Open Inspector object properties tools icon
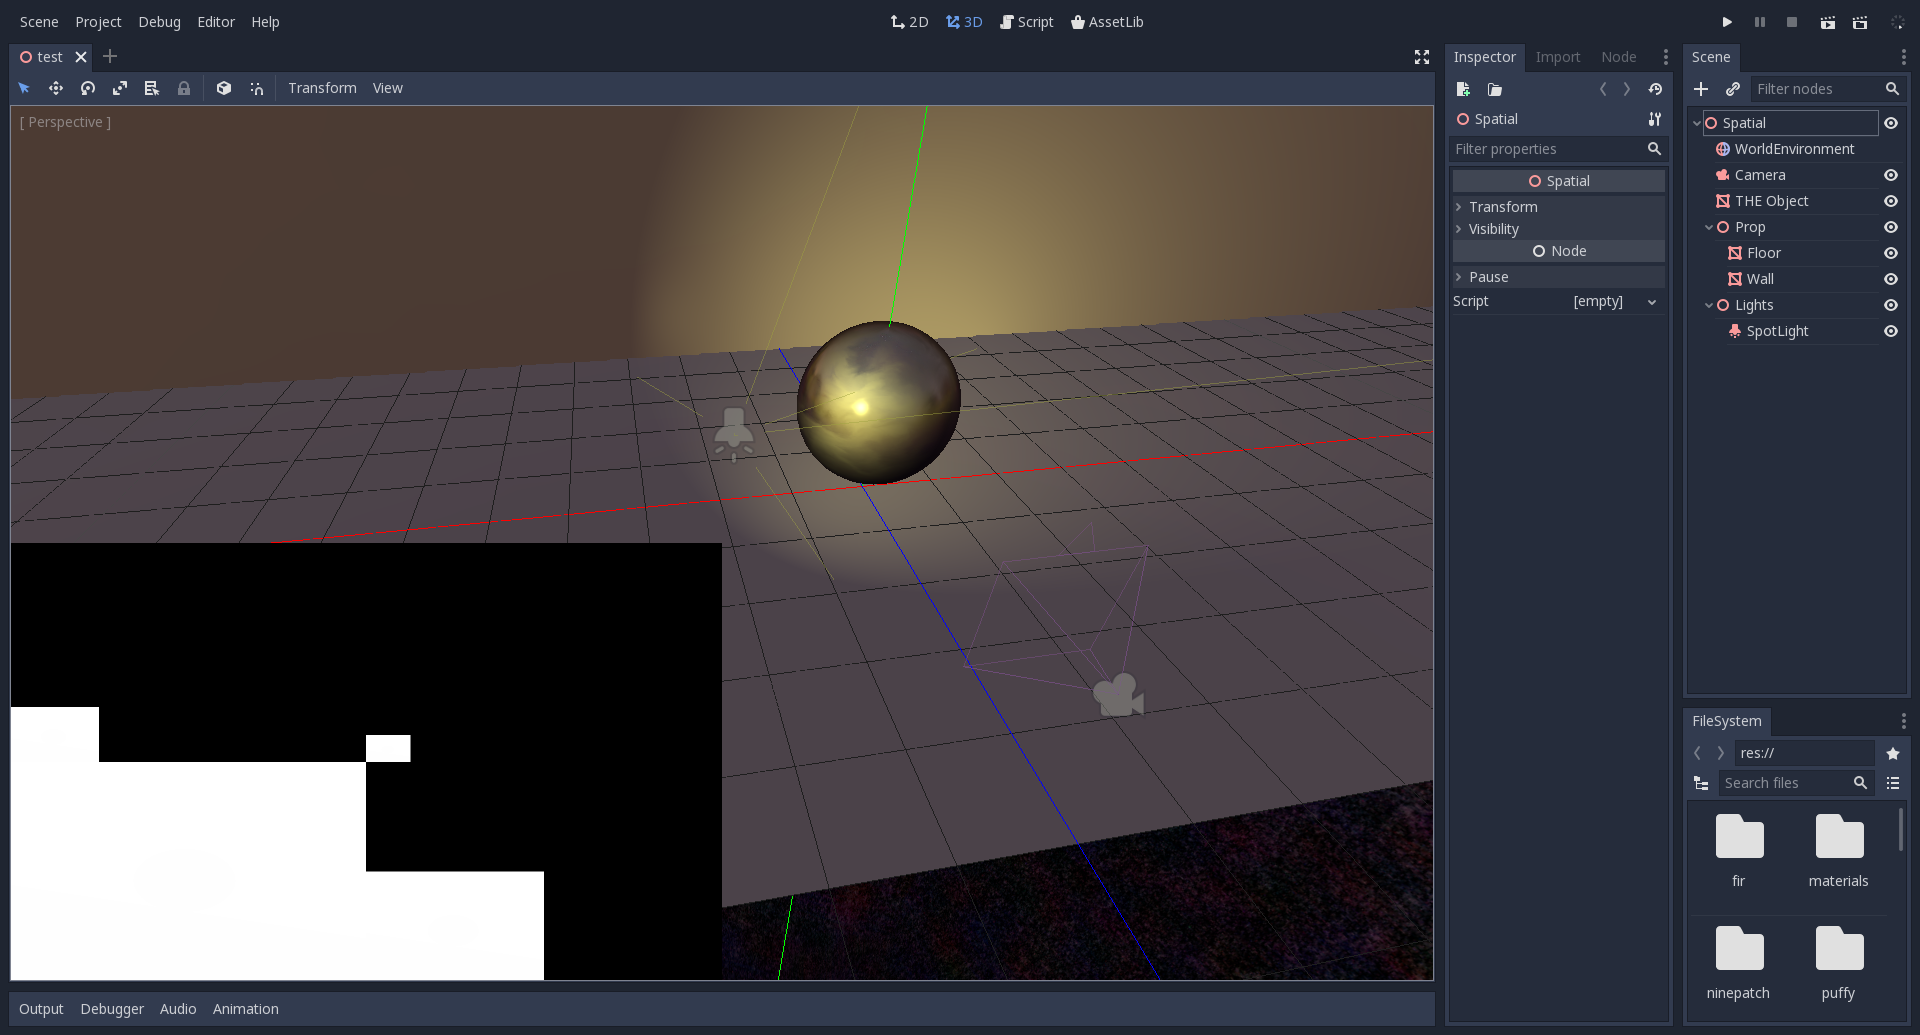 click(1655, 119)
